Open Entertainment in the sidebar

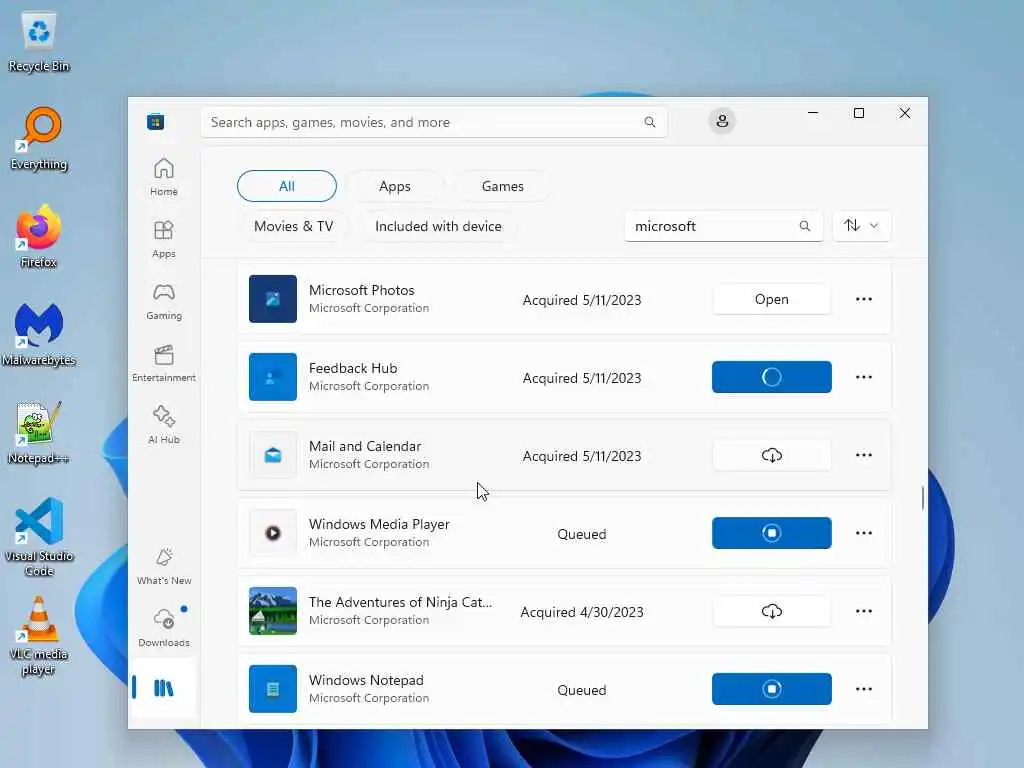[163, 363]
